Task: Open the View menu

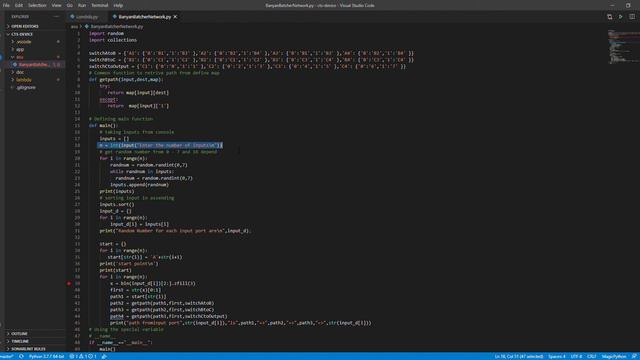Action: [x=56, y=5]
